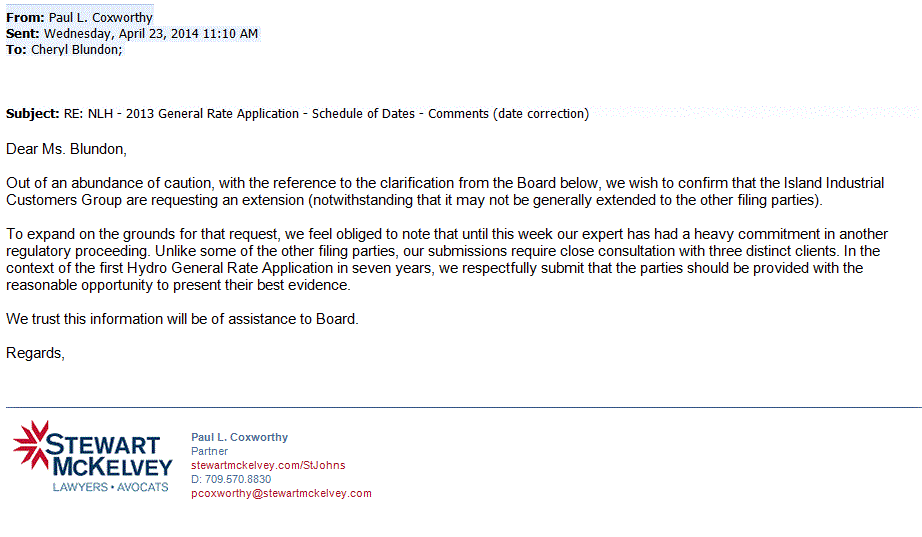This screenshot has width=922, height=537.
Task: Click the 'Island Industrial' text in body
Action: [834, 183]
